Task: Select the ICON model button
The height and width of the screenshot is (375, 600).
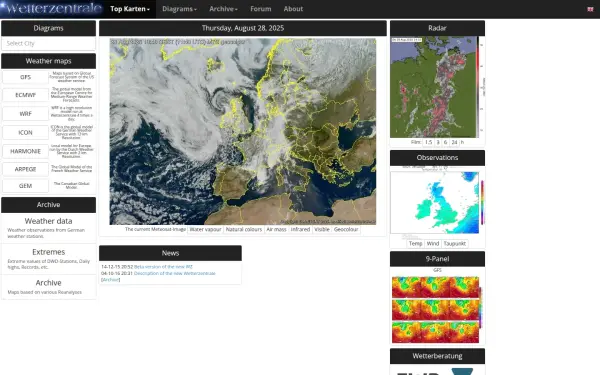Action: coord(25,132)
